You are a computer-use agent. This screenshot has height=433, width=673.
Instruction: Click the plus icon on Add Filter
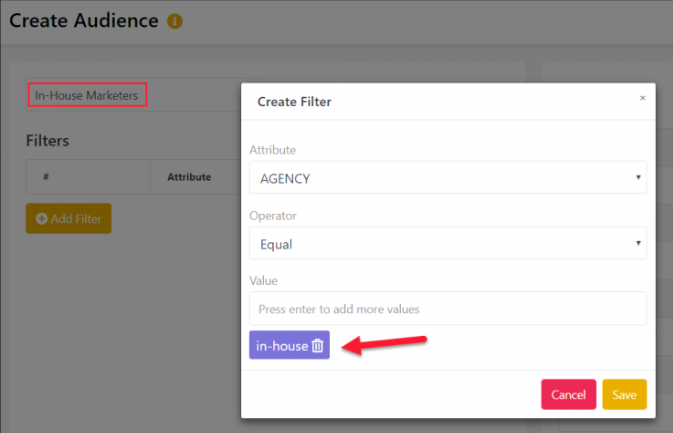42,219
